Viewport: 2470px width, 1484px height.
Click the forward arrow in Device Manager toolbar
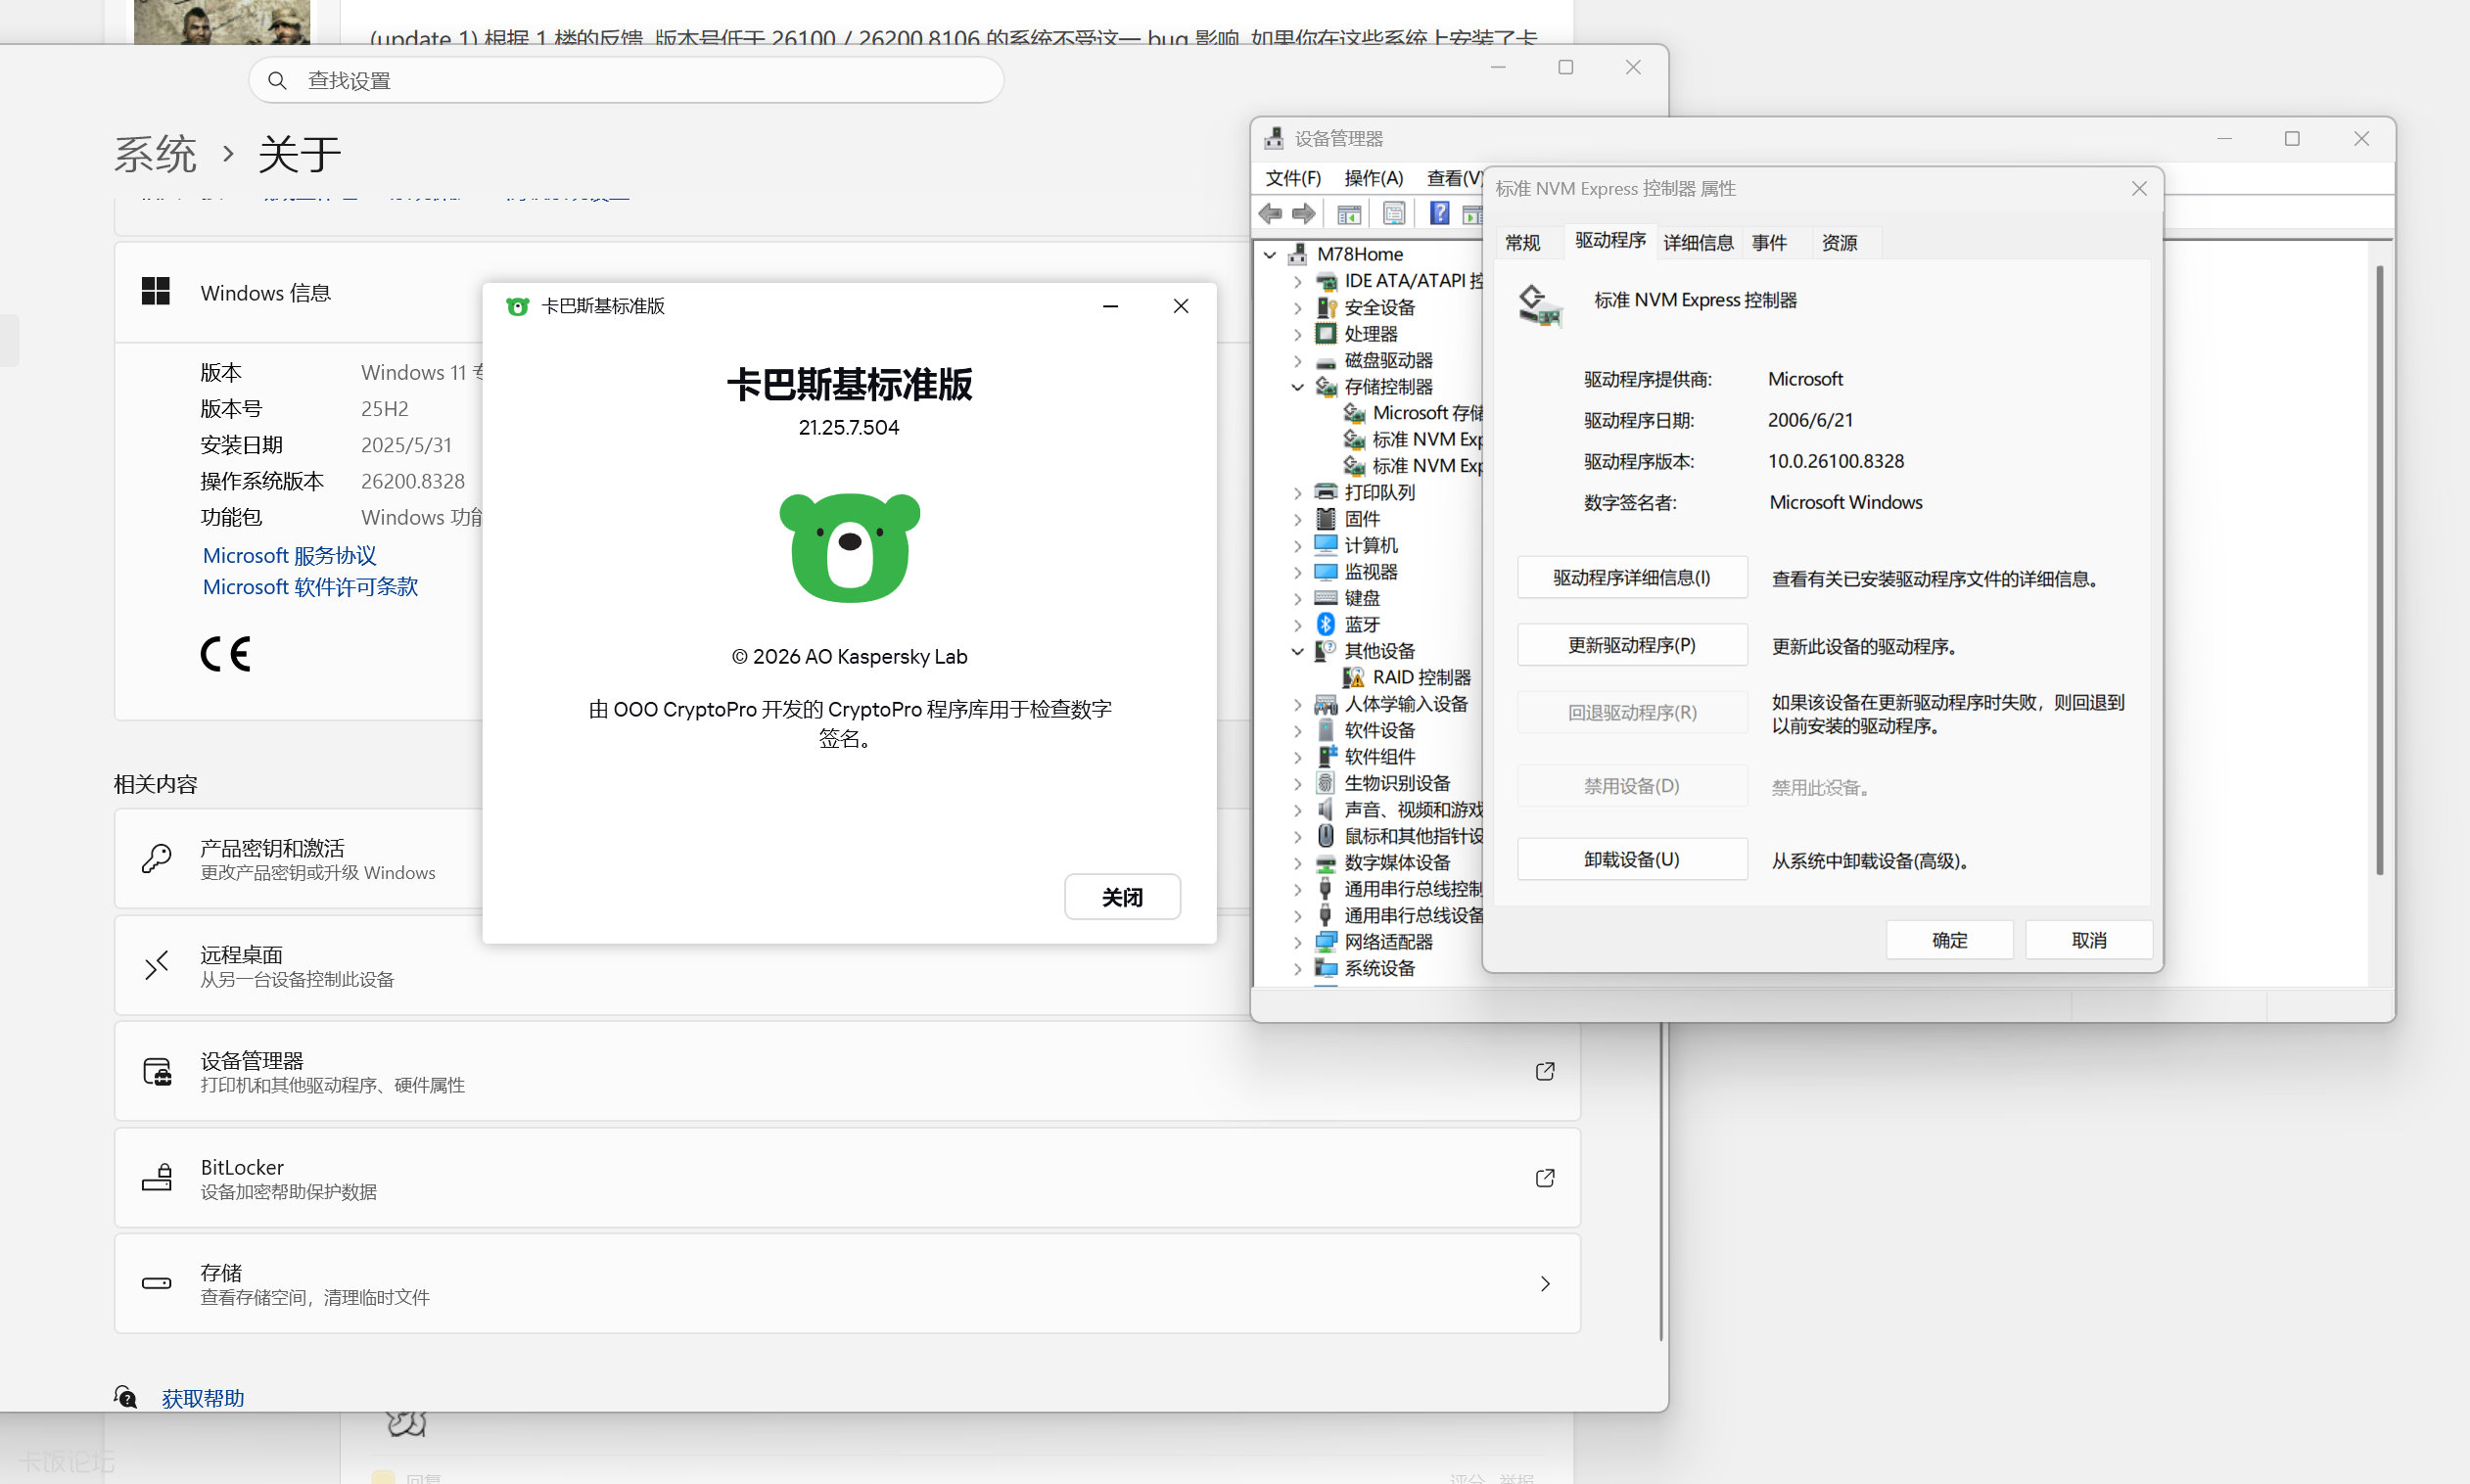1303,213
